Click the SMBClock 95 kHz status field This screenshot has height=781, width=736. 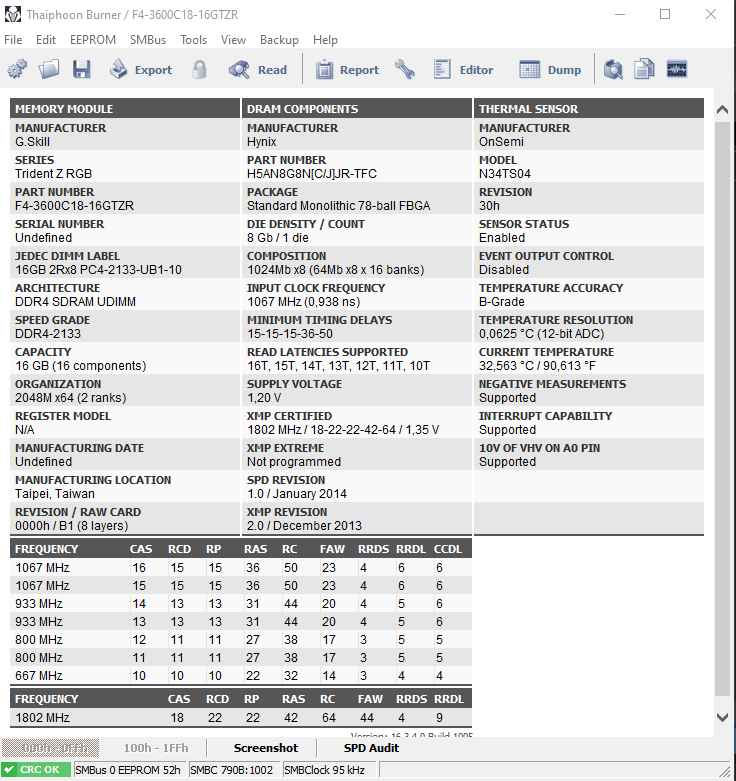[330, 770]
